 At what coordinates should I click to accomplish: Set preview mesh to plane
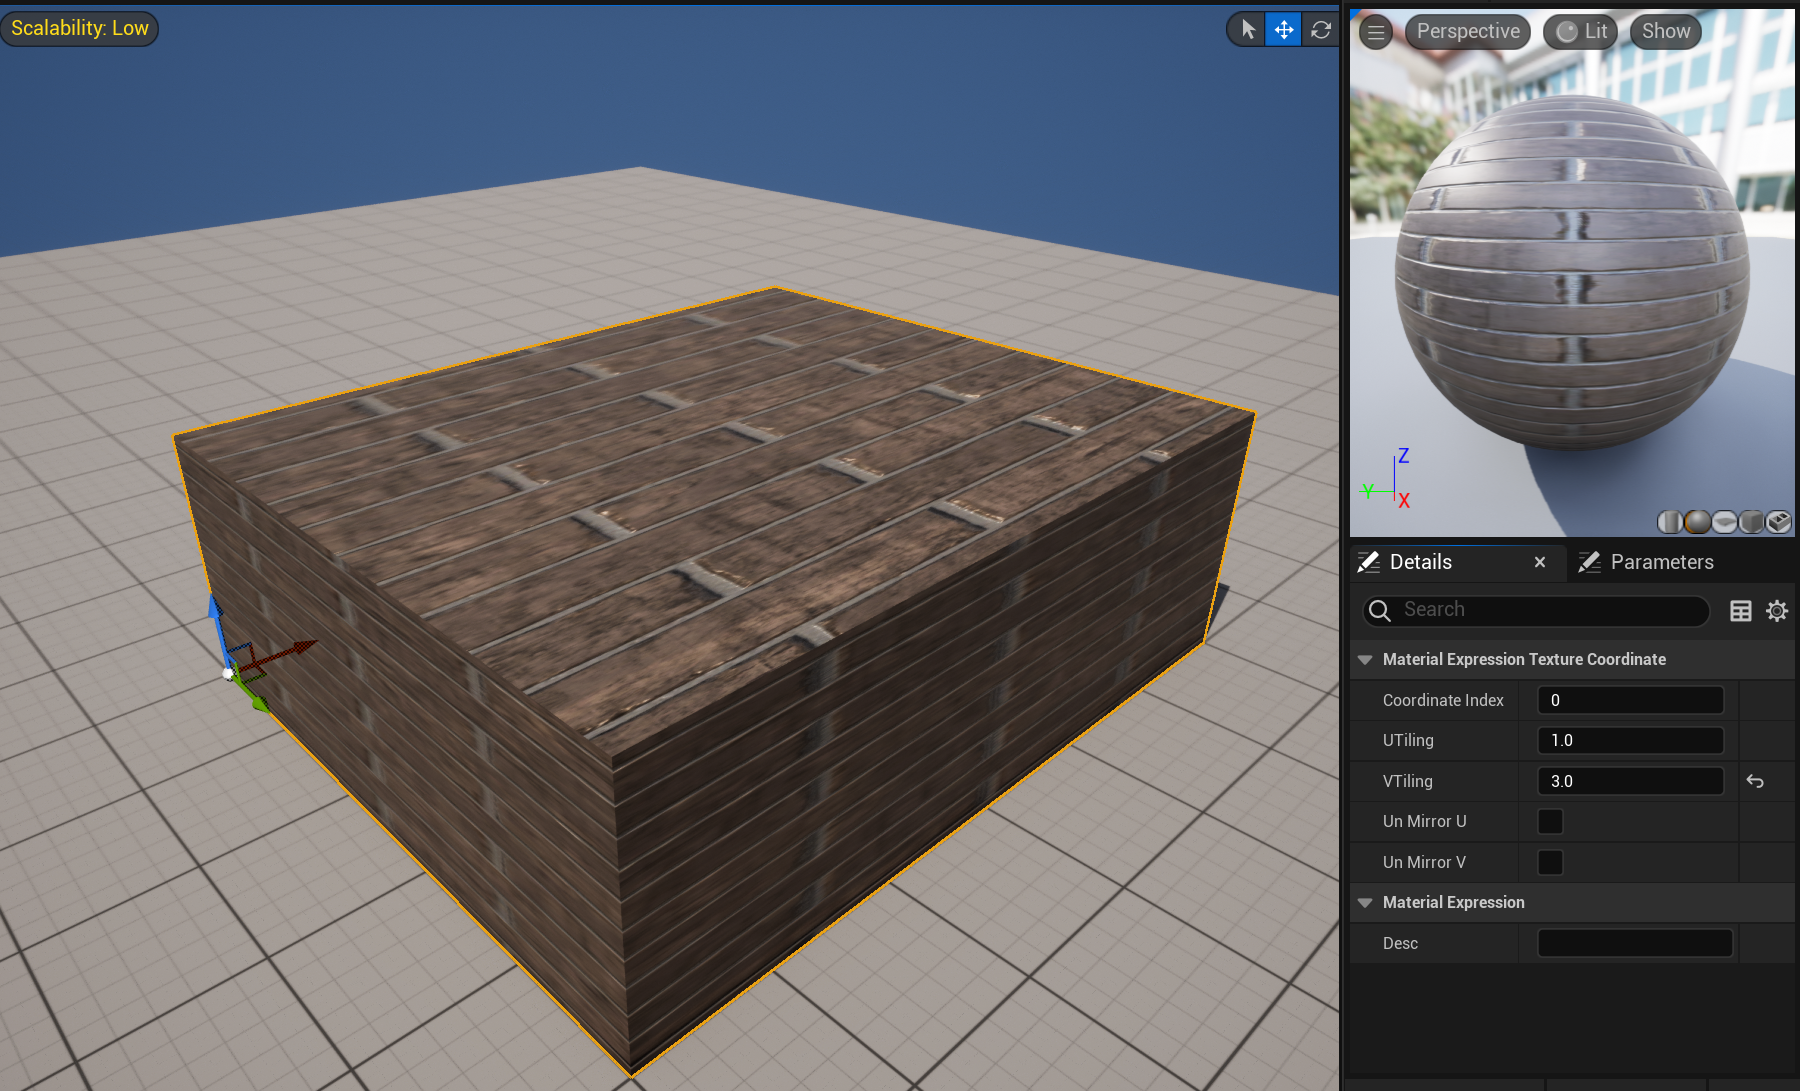[x=1724, y=521]
